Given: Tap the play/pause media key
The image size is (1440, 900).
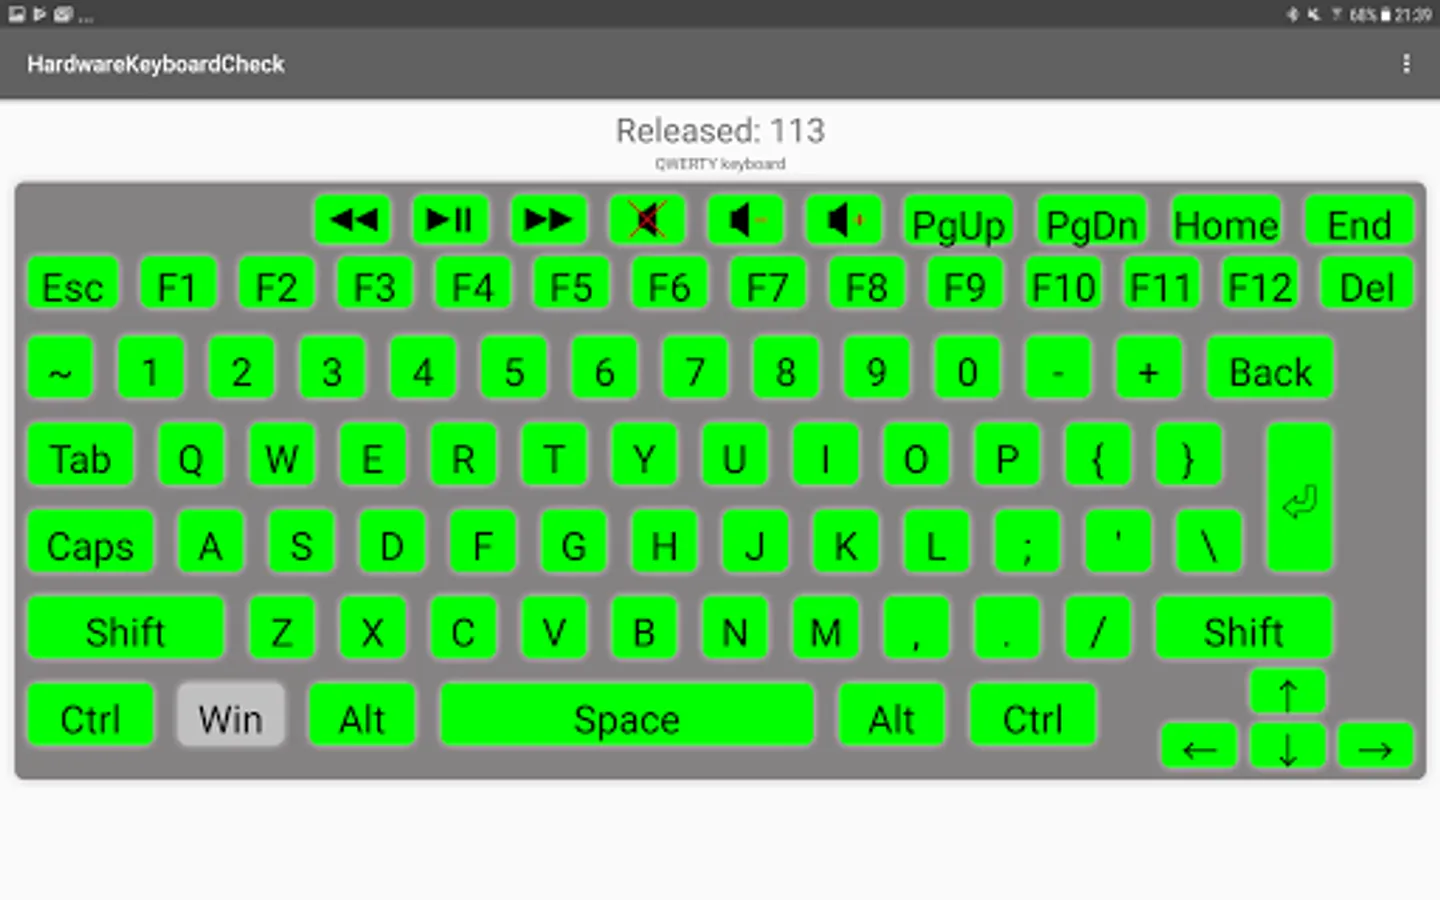Looking at the screenshot, I should coord(450,219).
